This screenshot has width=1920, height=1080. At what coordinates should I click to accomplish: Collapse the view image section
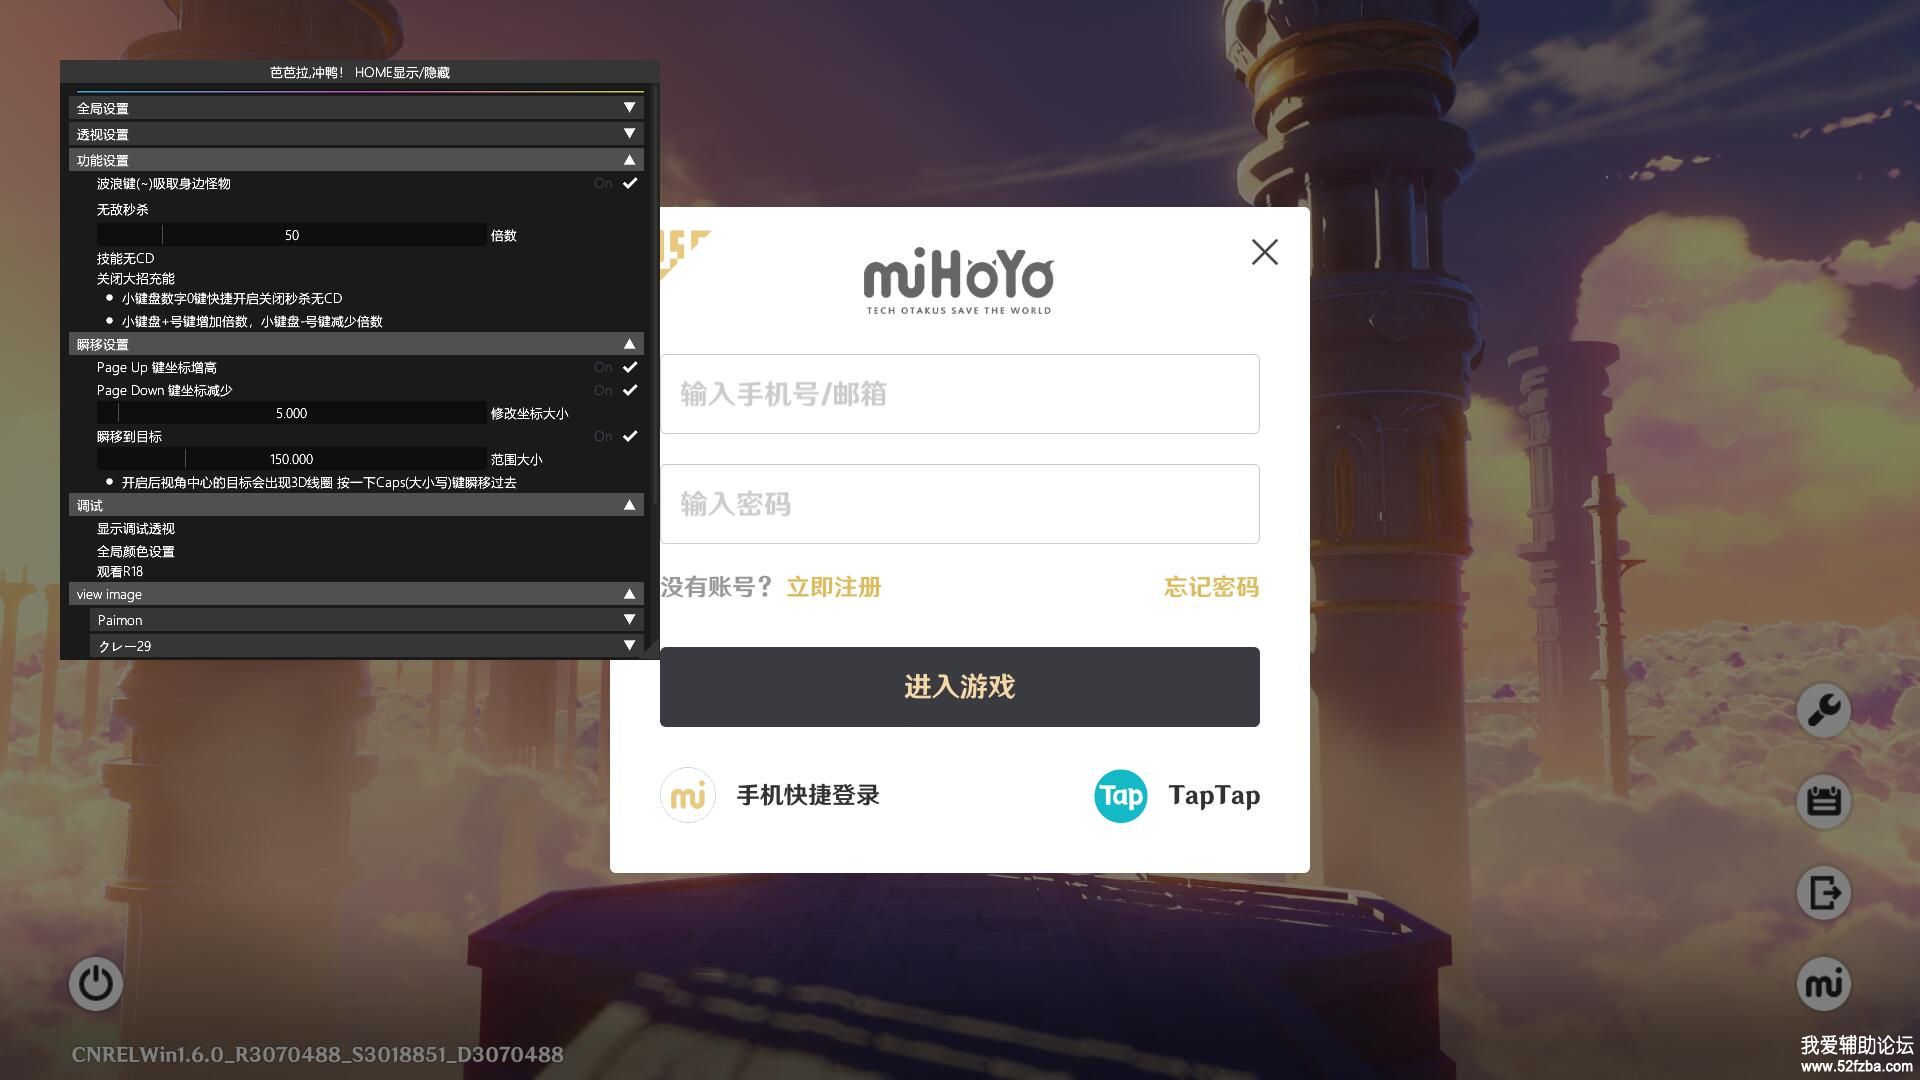[x=356, y=594]
